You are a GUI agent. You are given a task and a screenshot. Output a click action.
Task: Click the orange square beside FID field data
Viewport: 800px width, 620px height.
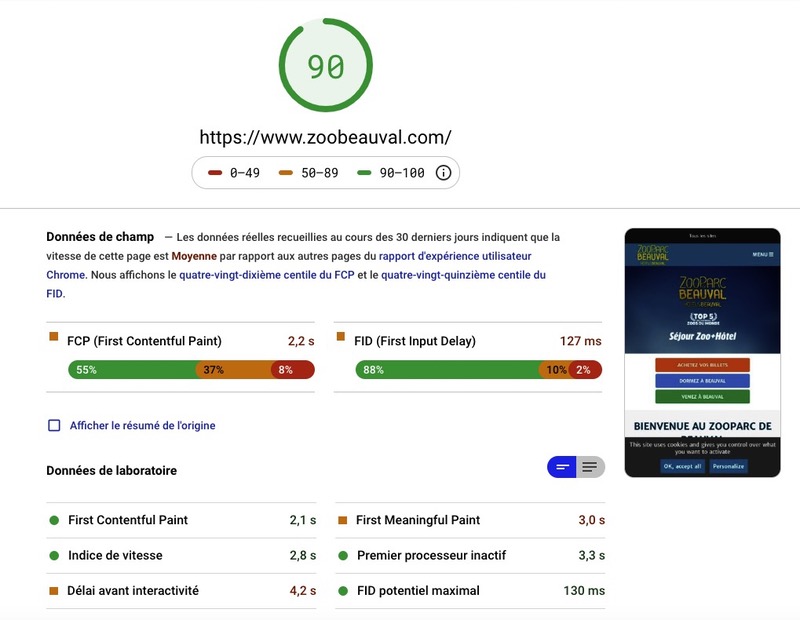tap(342, 337)
